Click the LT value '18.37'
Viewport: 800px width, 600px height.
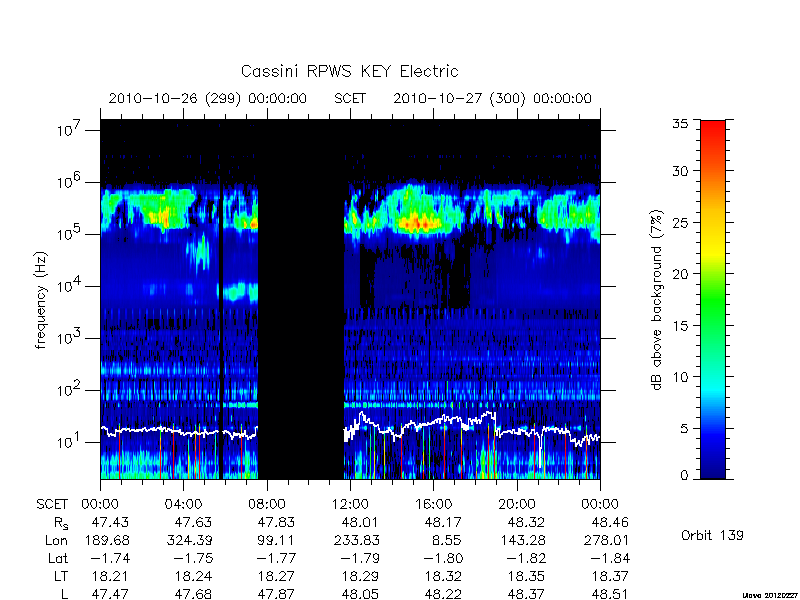point(609,577)
